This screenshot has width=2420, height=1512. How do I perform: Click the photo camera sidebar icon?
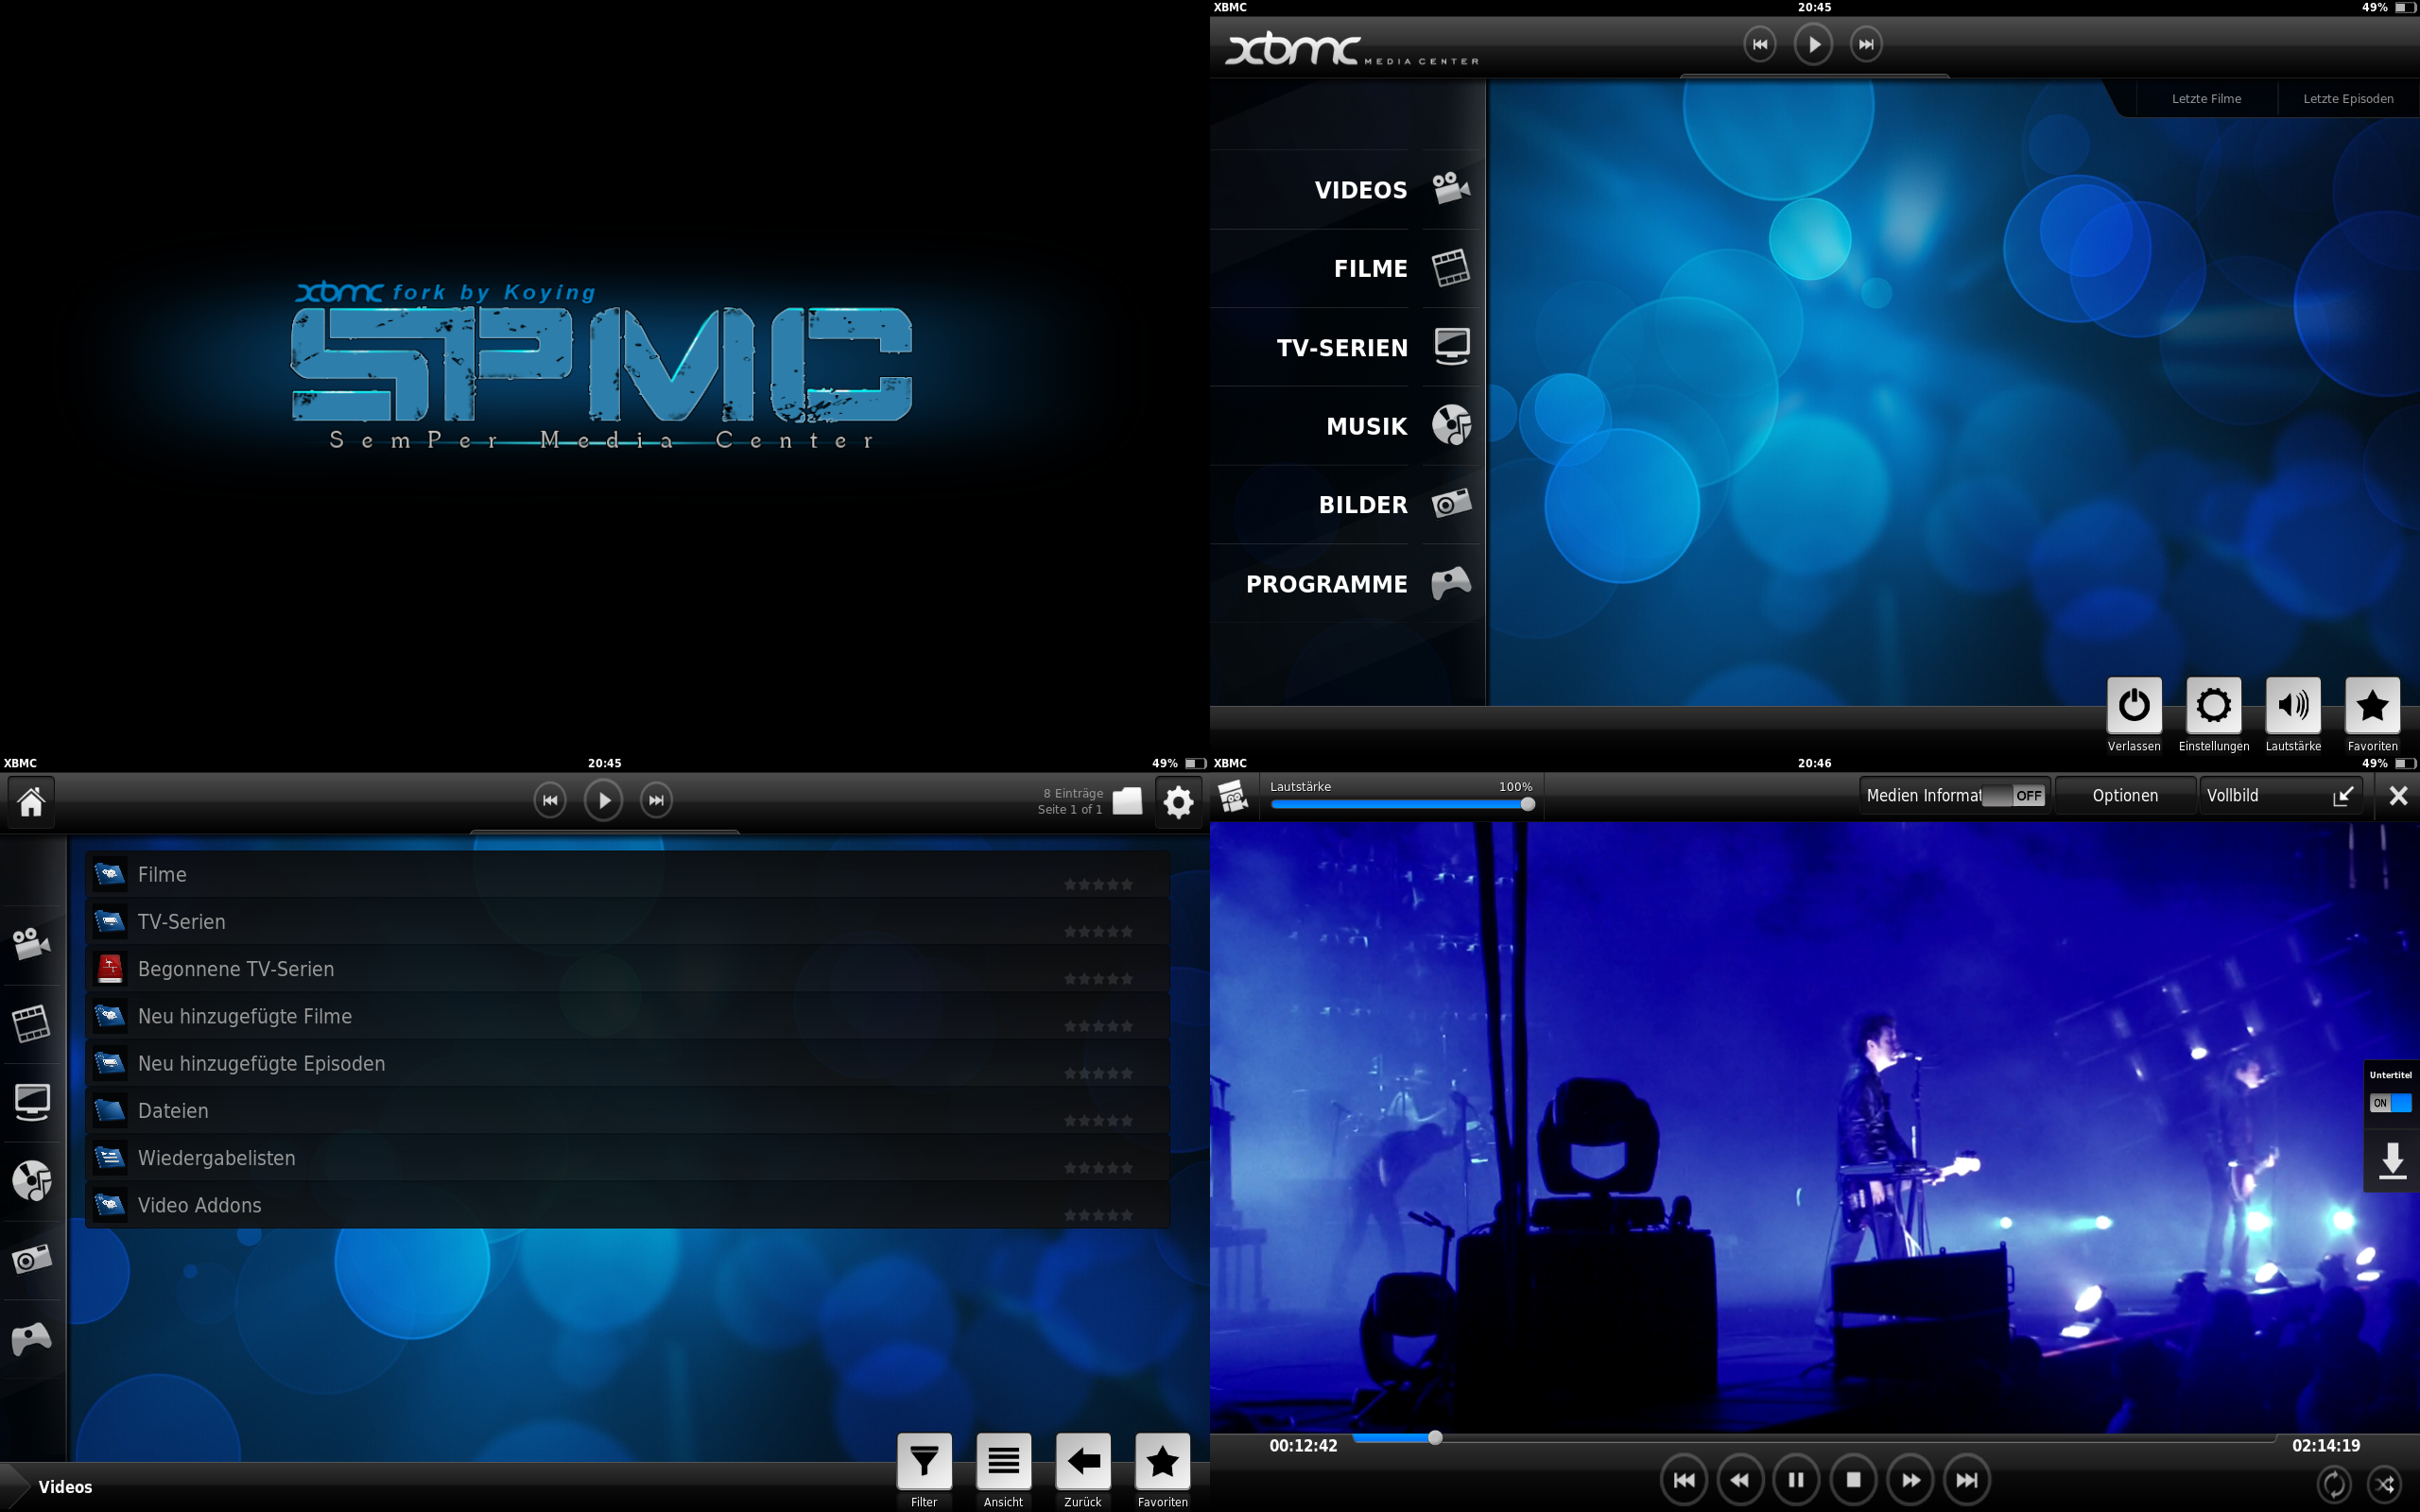32,1259
